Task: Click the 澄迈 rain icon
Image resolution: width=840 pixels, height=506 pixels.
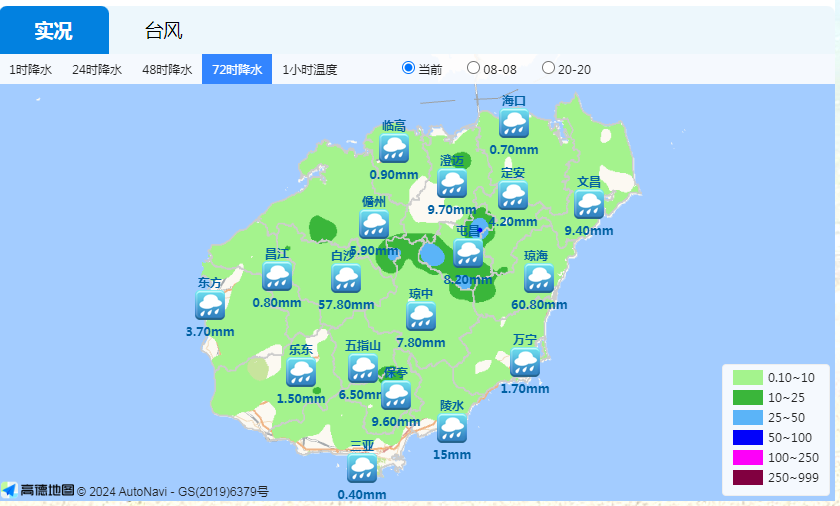Action: 452,183
